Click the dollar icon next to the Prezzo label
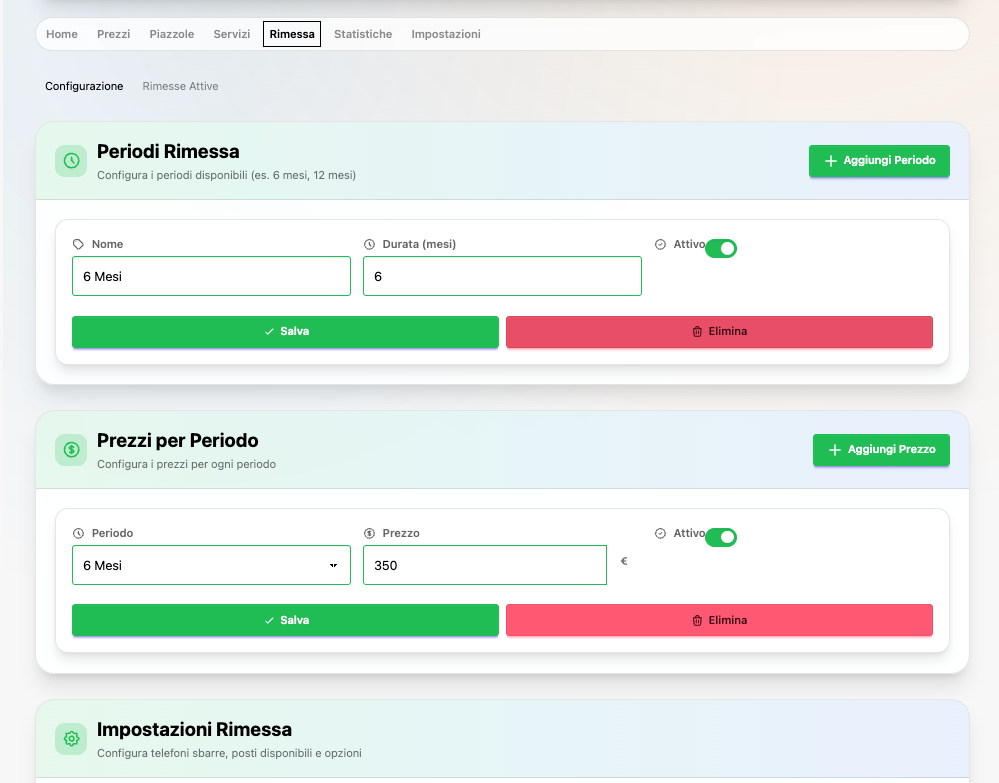Screen dimensions: 999x783 tap(371, 532)
